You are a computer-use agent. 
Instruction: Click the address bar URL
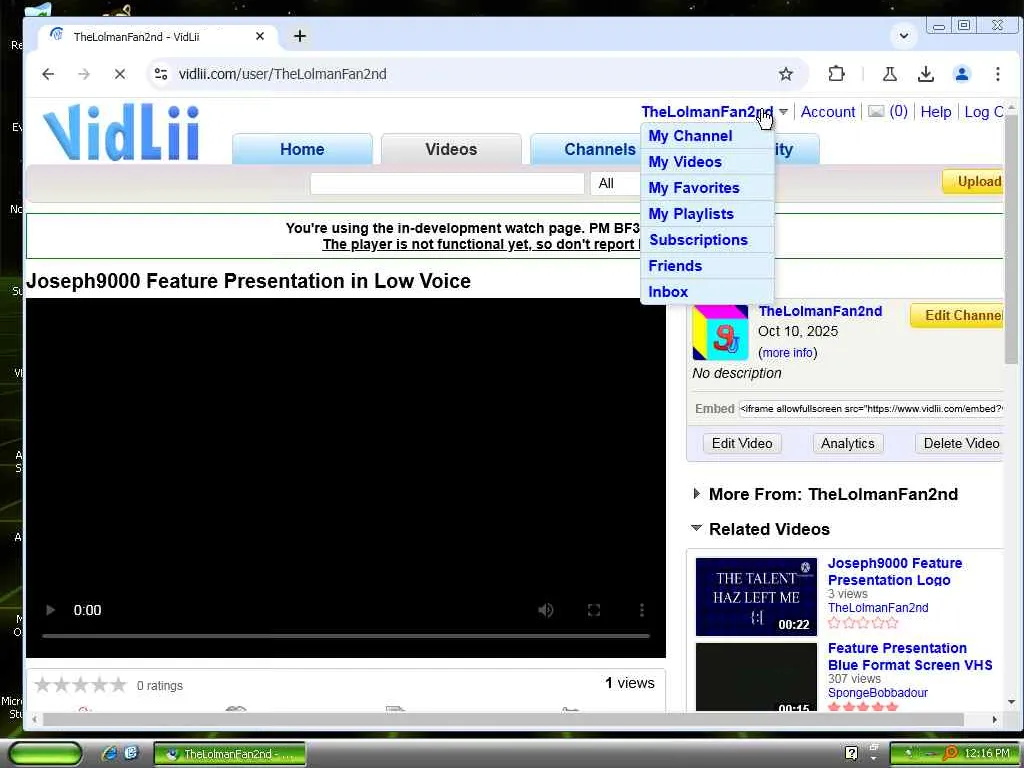(282, 74)
